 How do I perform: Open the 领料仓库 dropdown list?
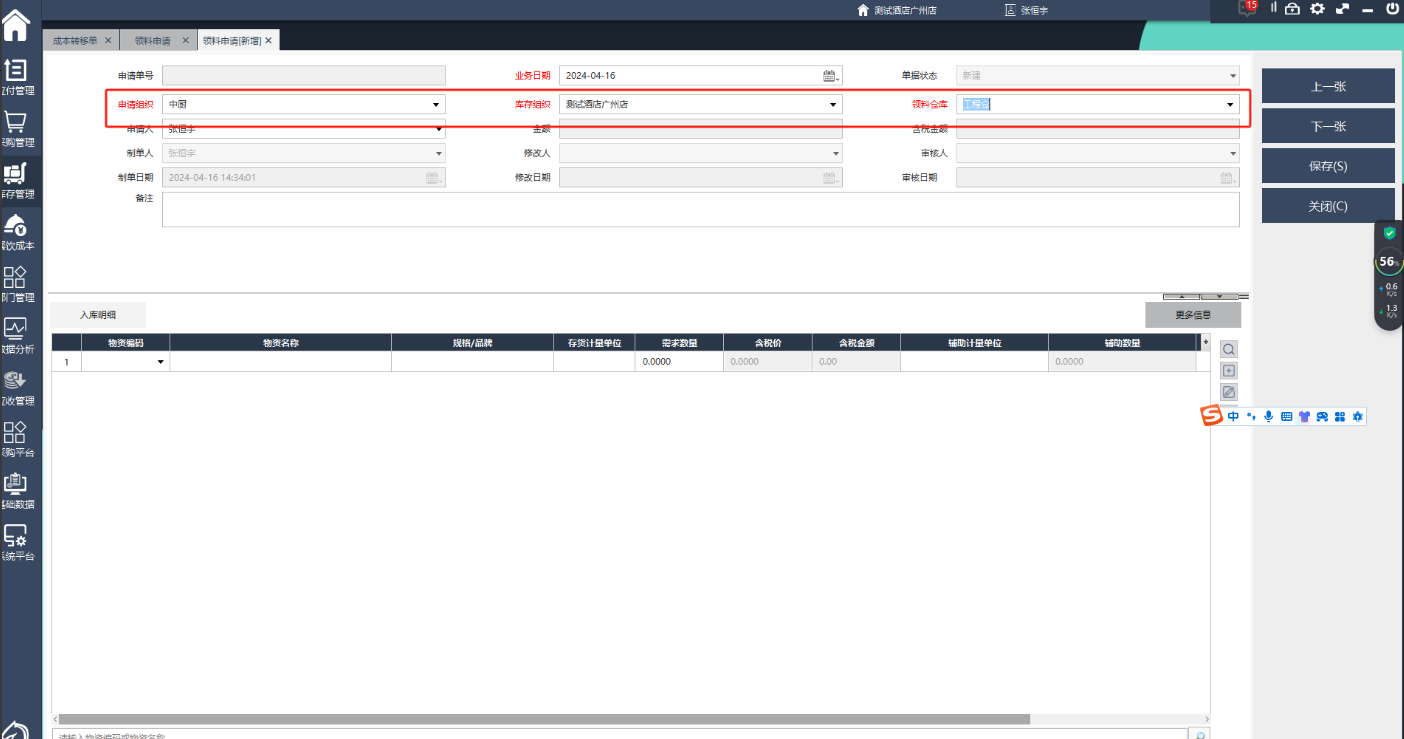1230,105
